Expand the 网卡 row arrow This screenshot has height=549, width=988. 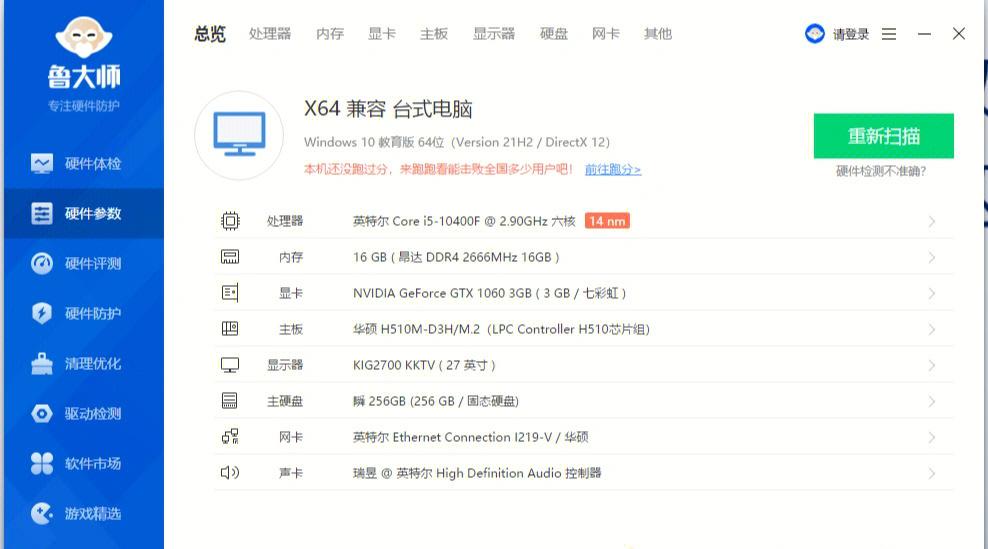pyautogui.click(x=932, y=437)
